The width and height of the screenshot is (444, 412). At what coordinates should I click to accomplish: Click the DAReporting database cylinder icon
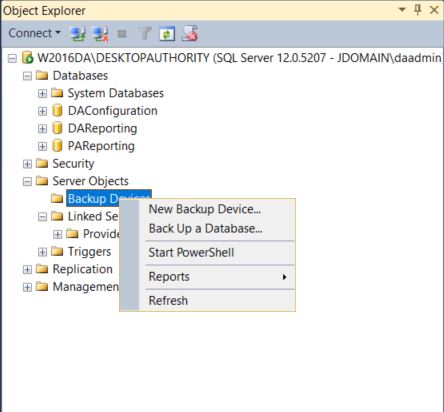pos(57,128)
